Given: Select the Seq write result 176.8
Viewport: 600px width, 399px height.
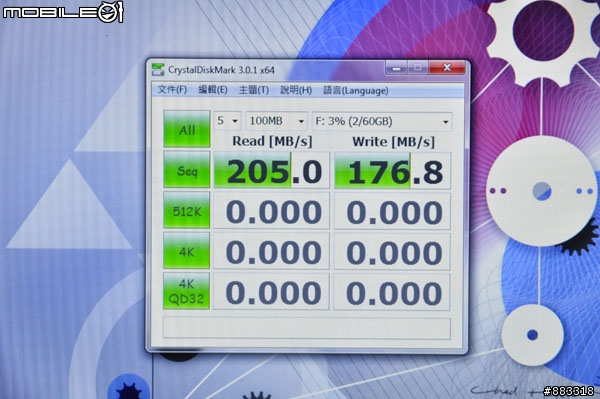Looking at the screenshot, I should tap(393, 171).
